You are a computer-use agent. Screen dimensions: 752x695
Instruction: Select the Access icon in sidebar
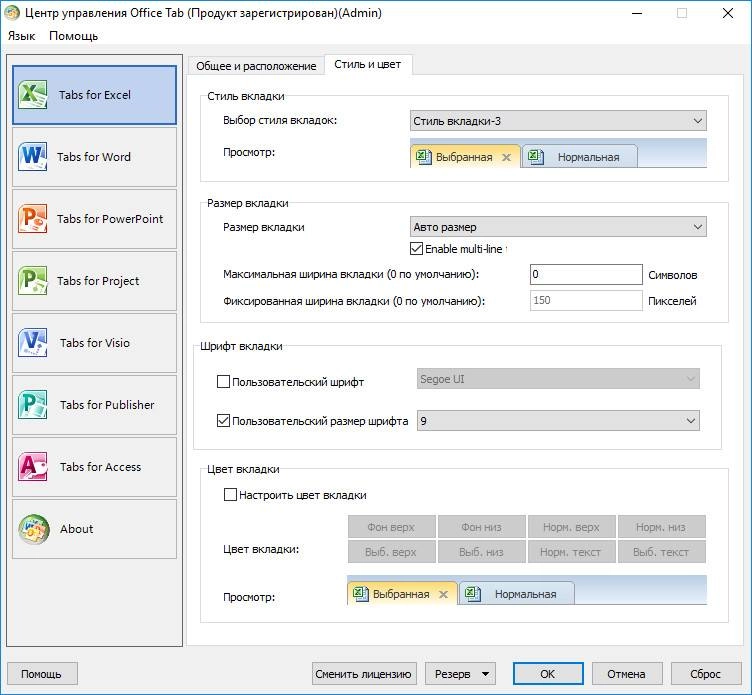(x=33, y=466)
